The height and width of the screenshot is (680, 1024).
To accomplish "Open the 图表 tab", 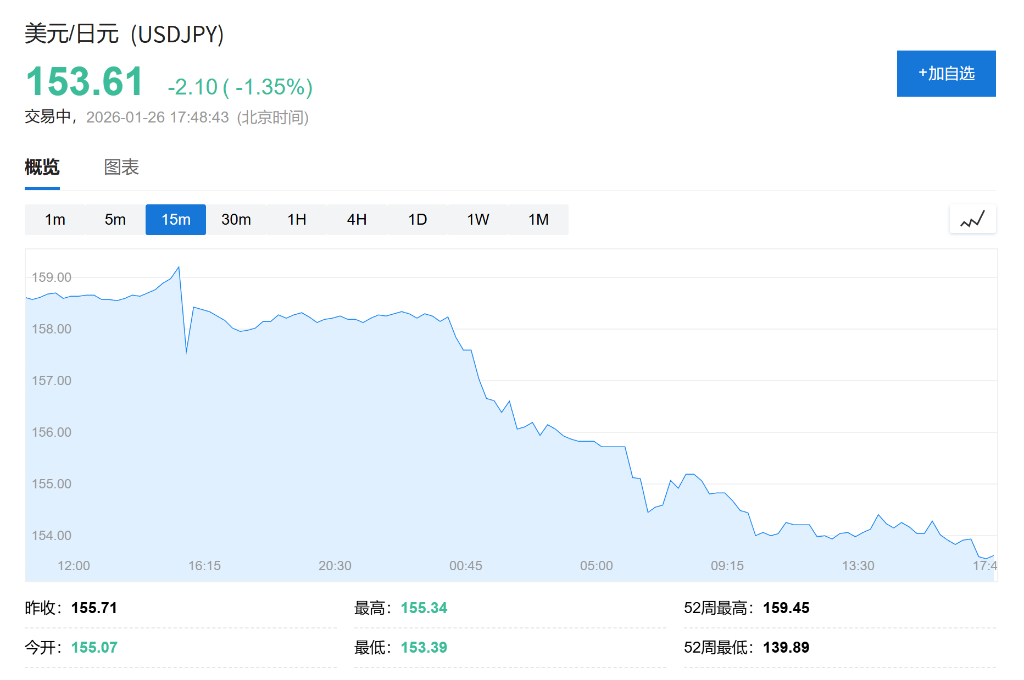I will tap(121, 167).
